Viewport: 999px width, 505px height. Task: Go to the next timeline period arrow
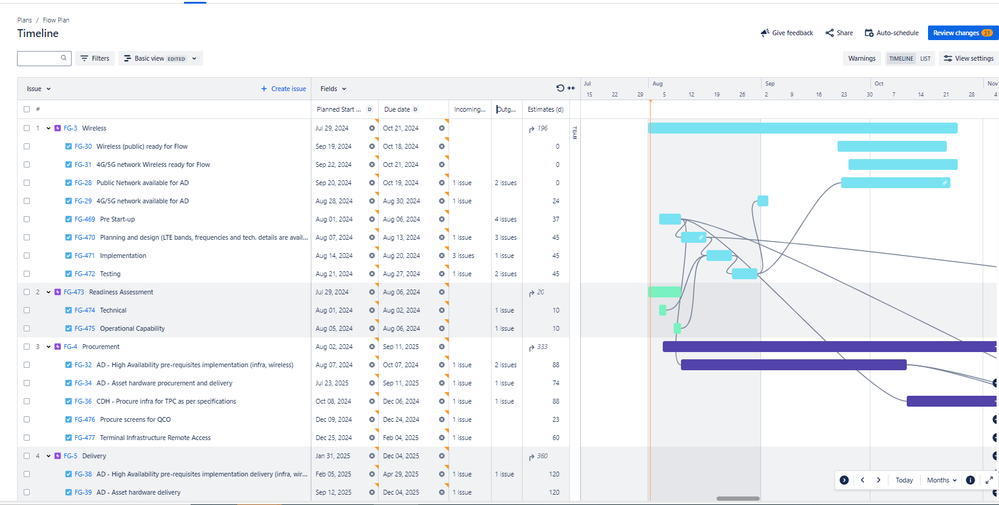click(879, 480)
